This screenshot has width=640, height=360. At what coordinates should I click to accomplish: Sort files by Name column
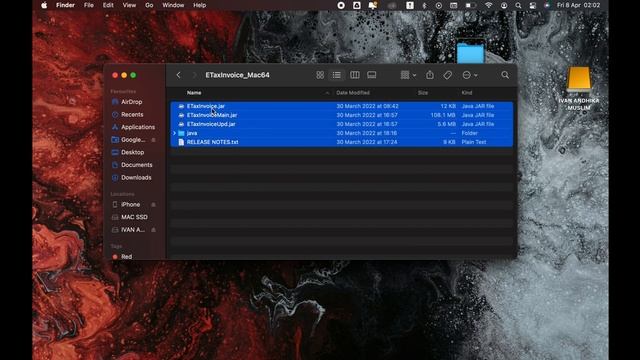tap(194, 93)
